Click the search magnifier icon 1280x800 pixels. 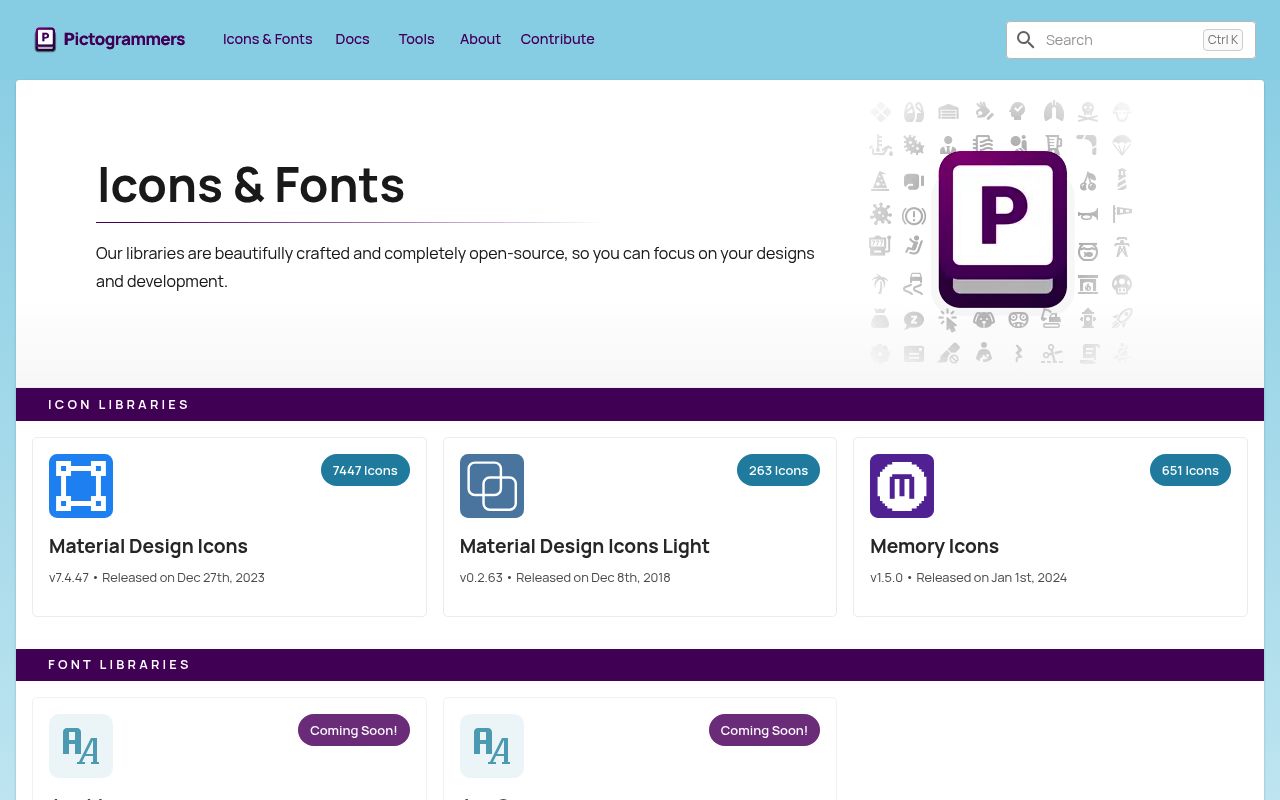coord(1026,40)
